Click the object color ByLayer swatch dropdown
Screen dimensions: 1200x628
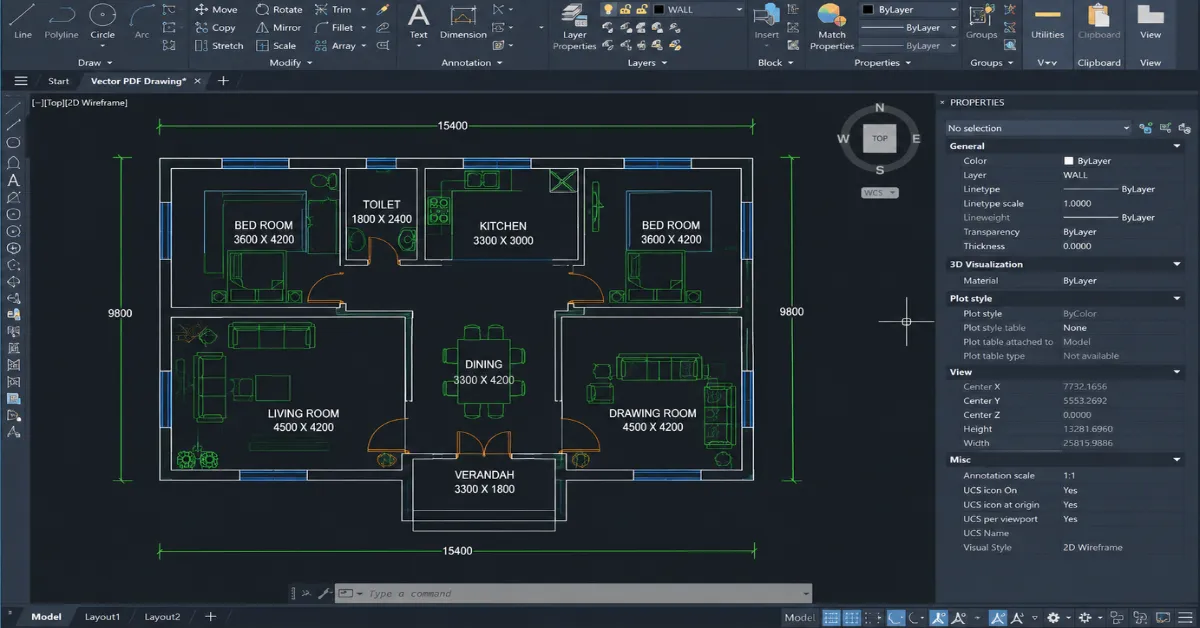click(x=909, y=10)
